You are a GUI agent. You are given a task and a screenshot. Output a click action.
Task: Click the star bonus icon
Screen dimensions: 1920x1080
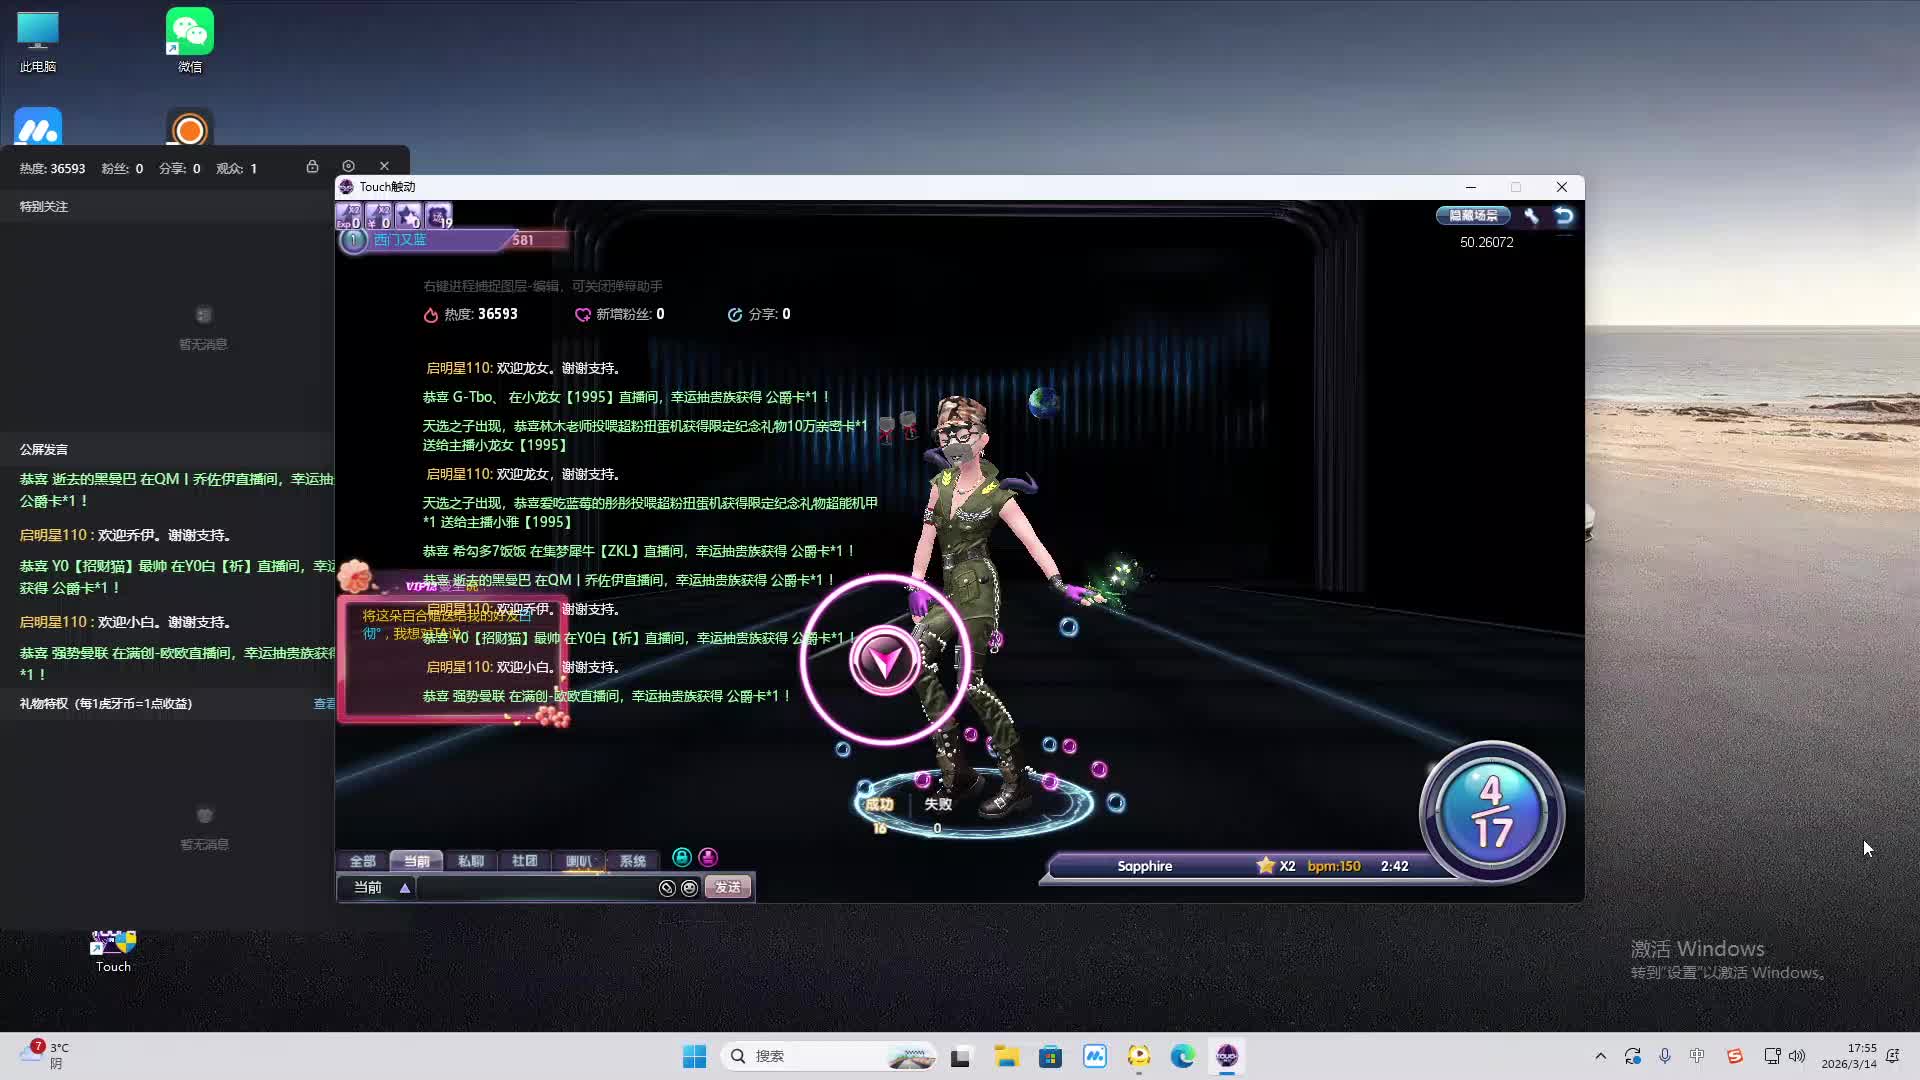coord(408,216)
